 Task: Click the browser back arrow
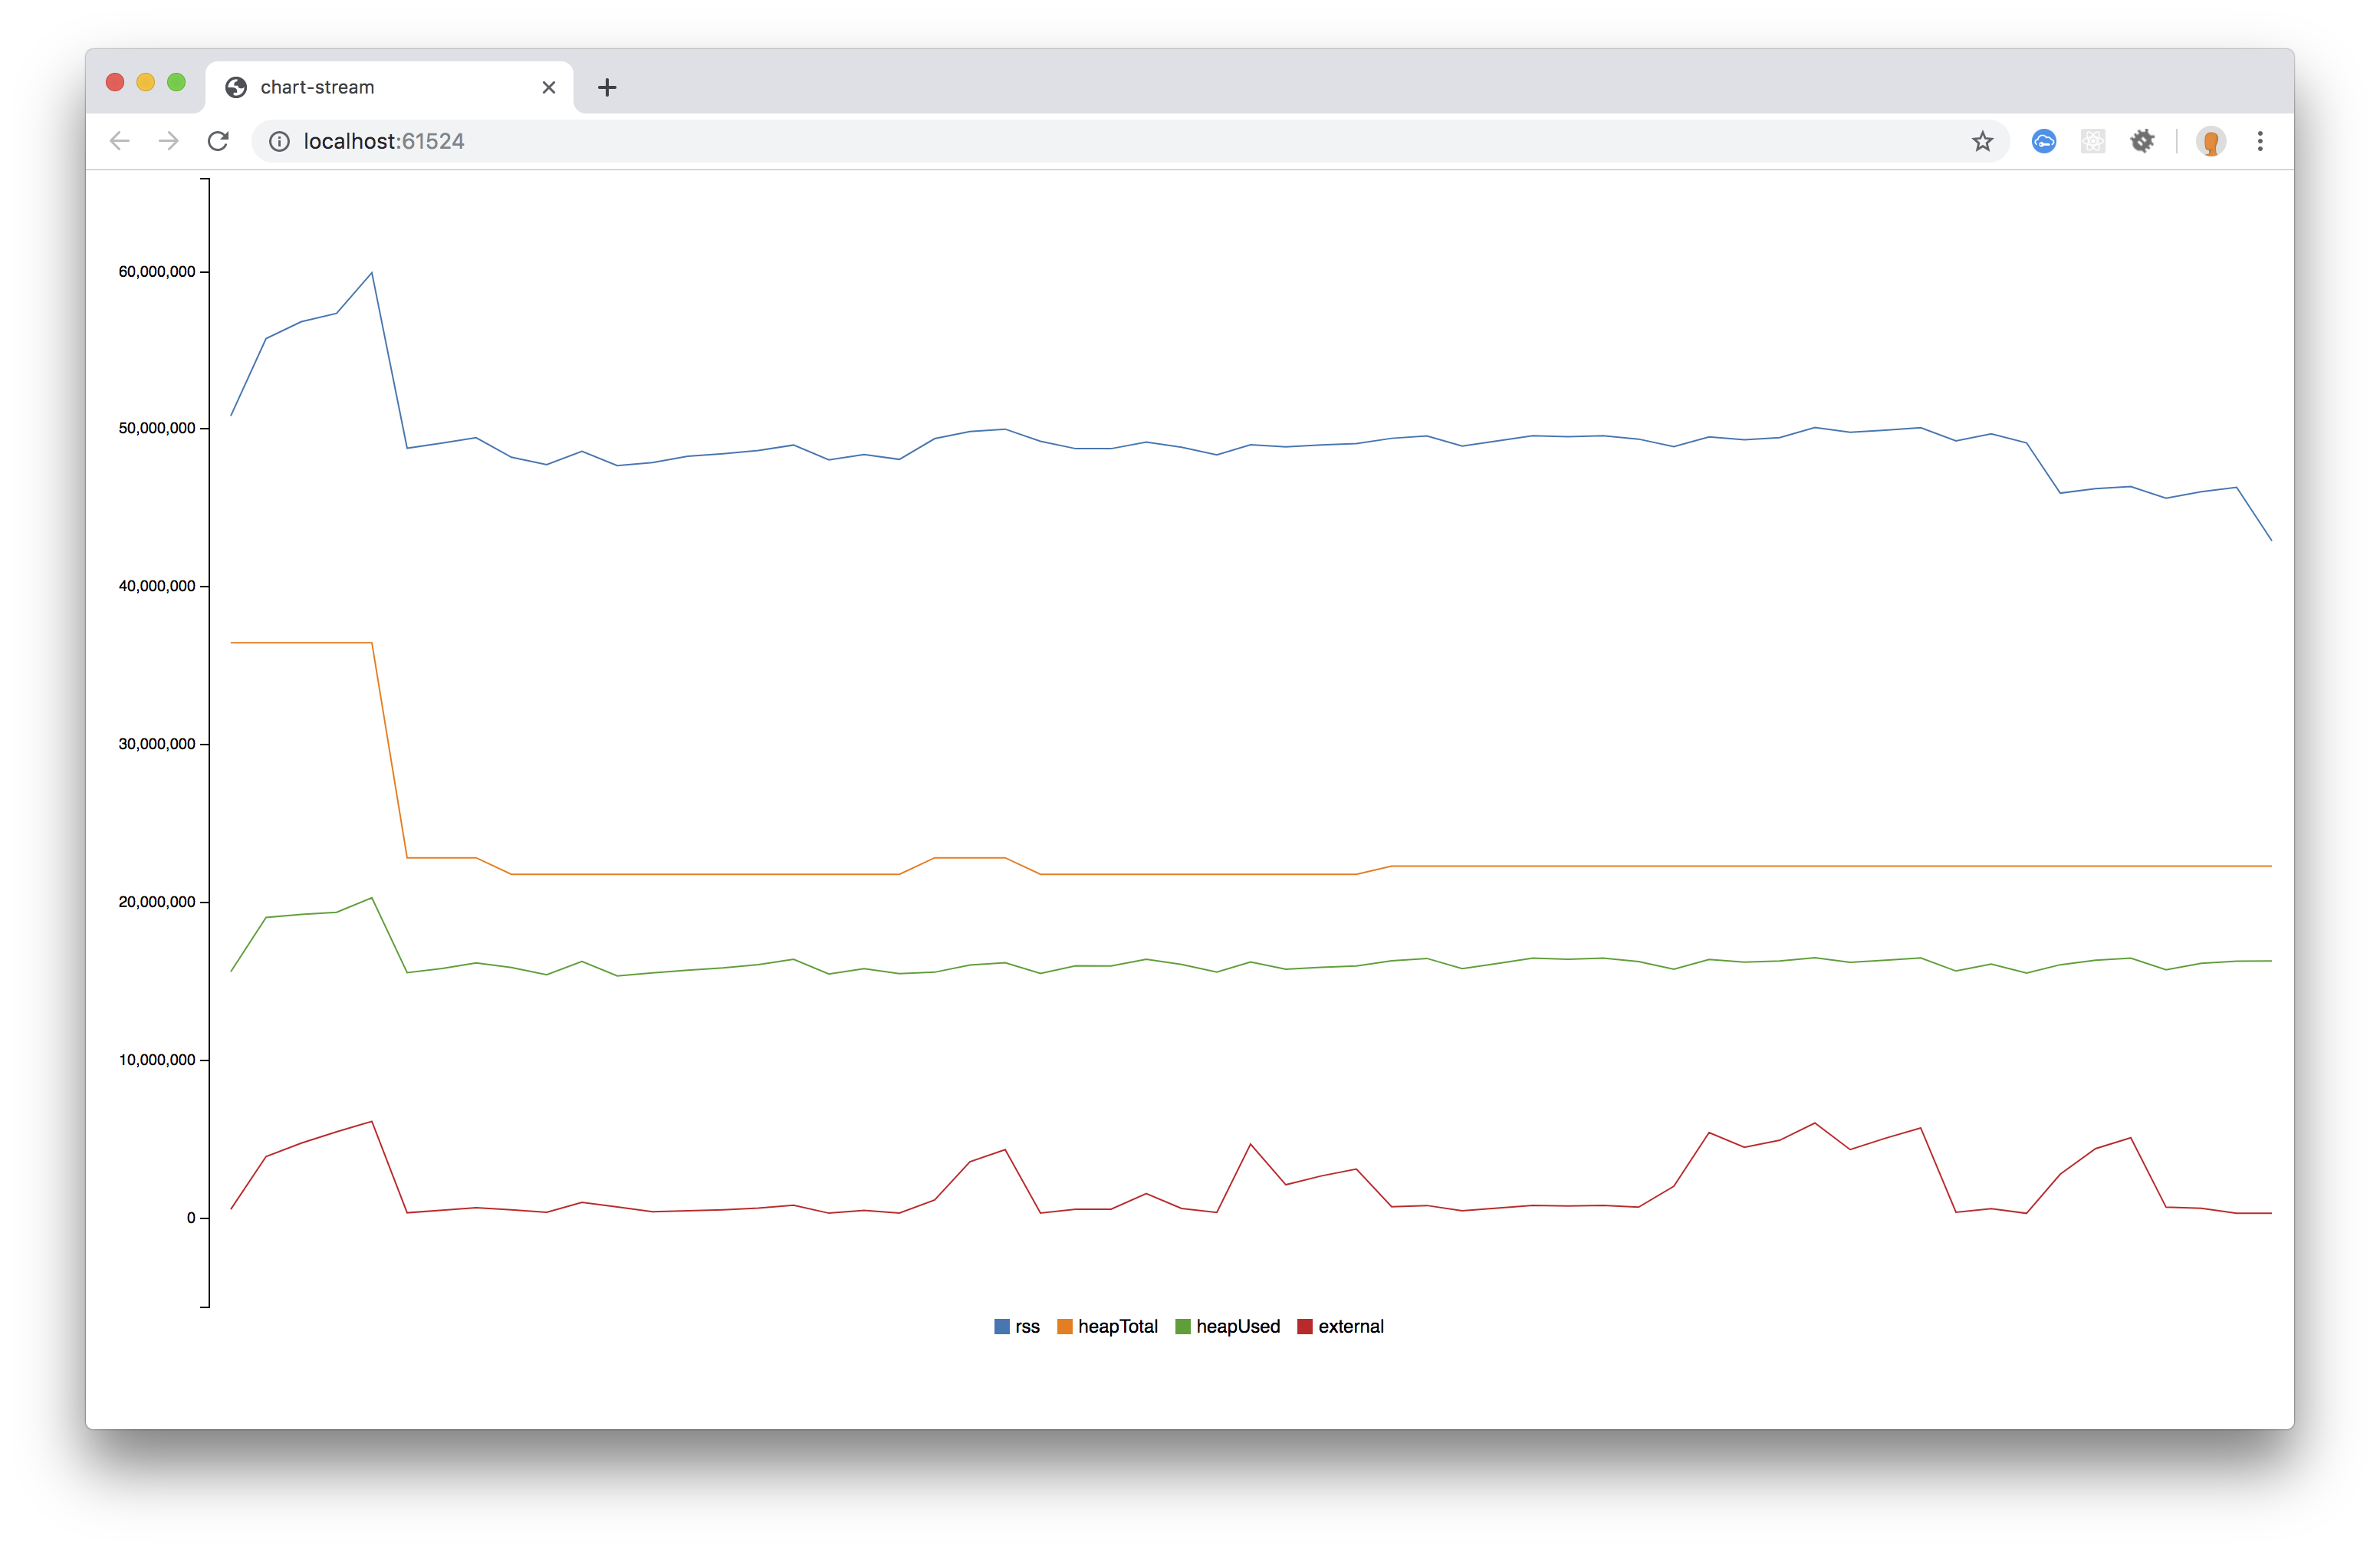point(120,141)
